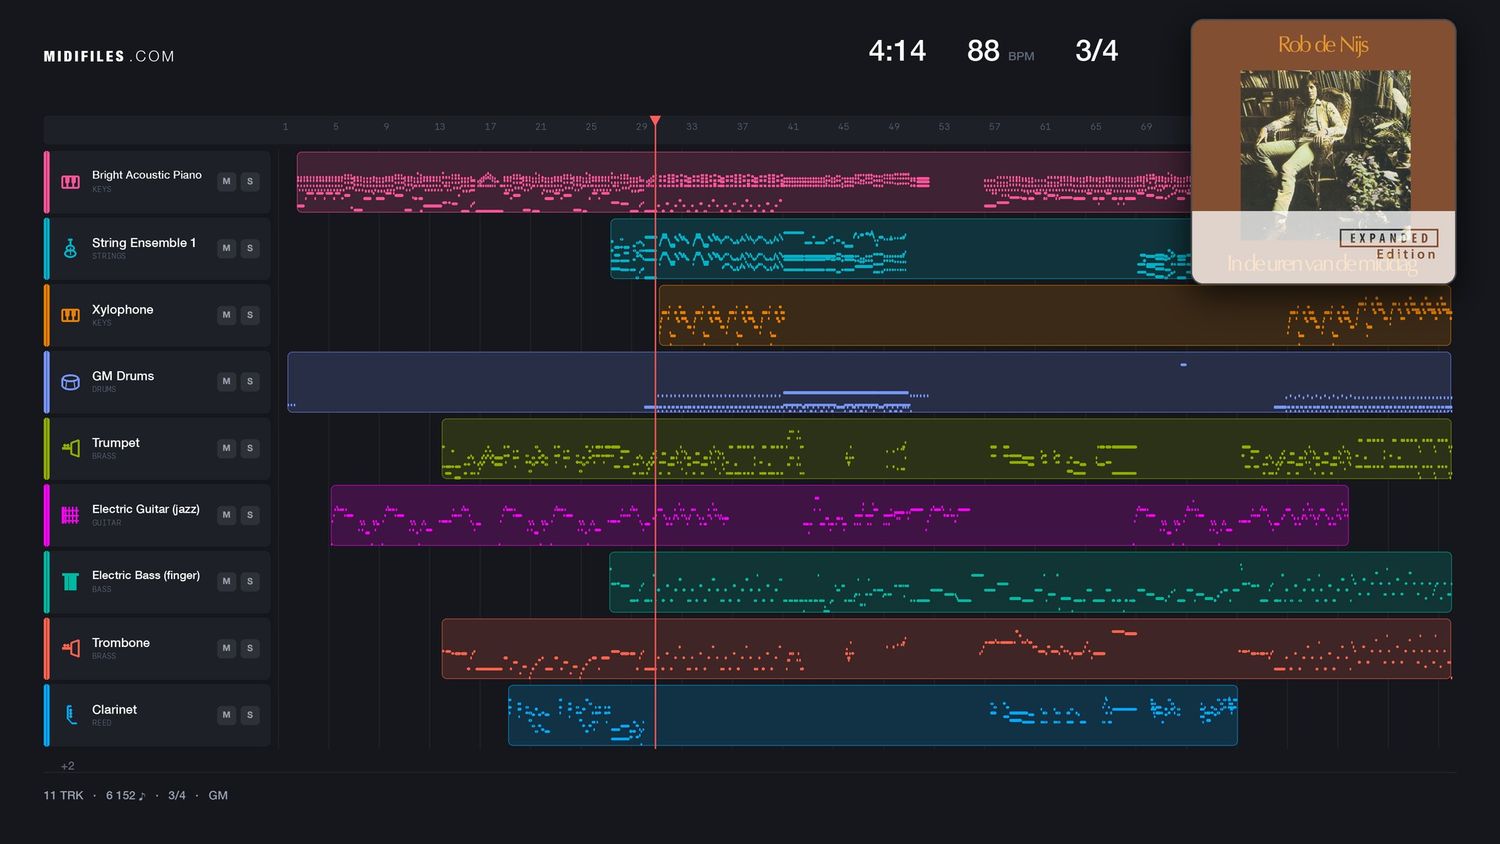
Task: Click the Trombone brass icon
Action: click(70, 648)
